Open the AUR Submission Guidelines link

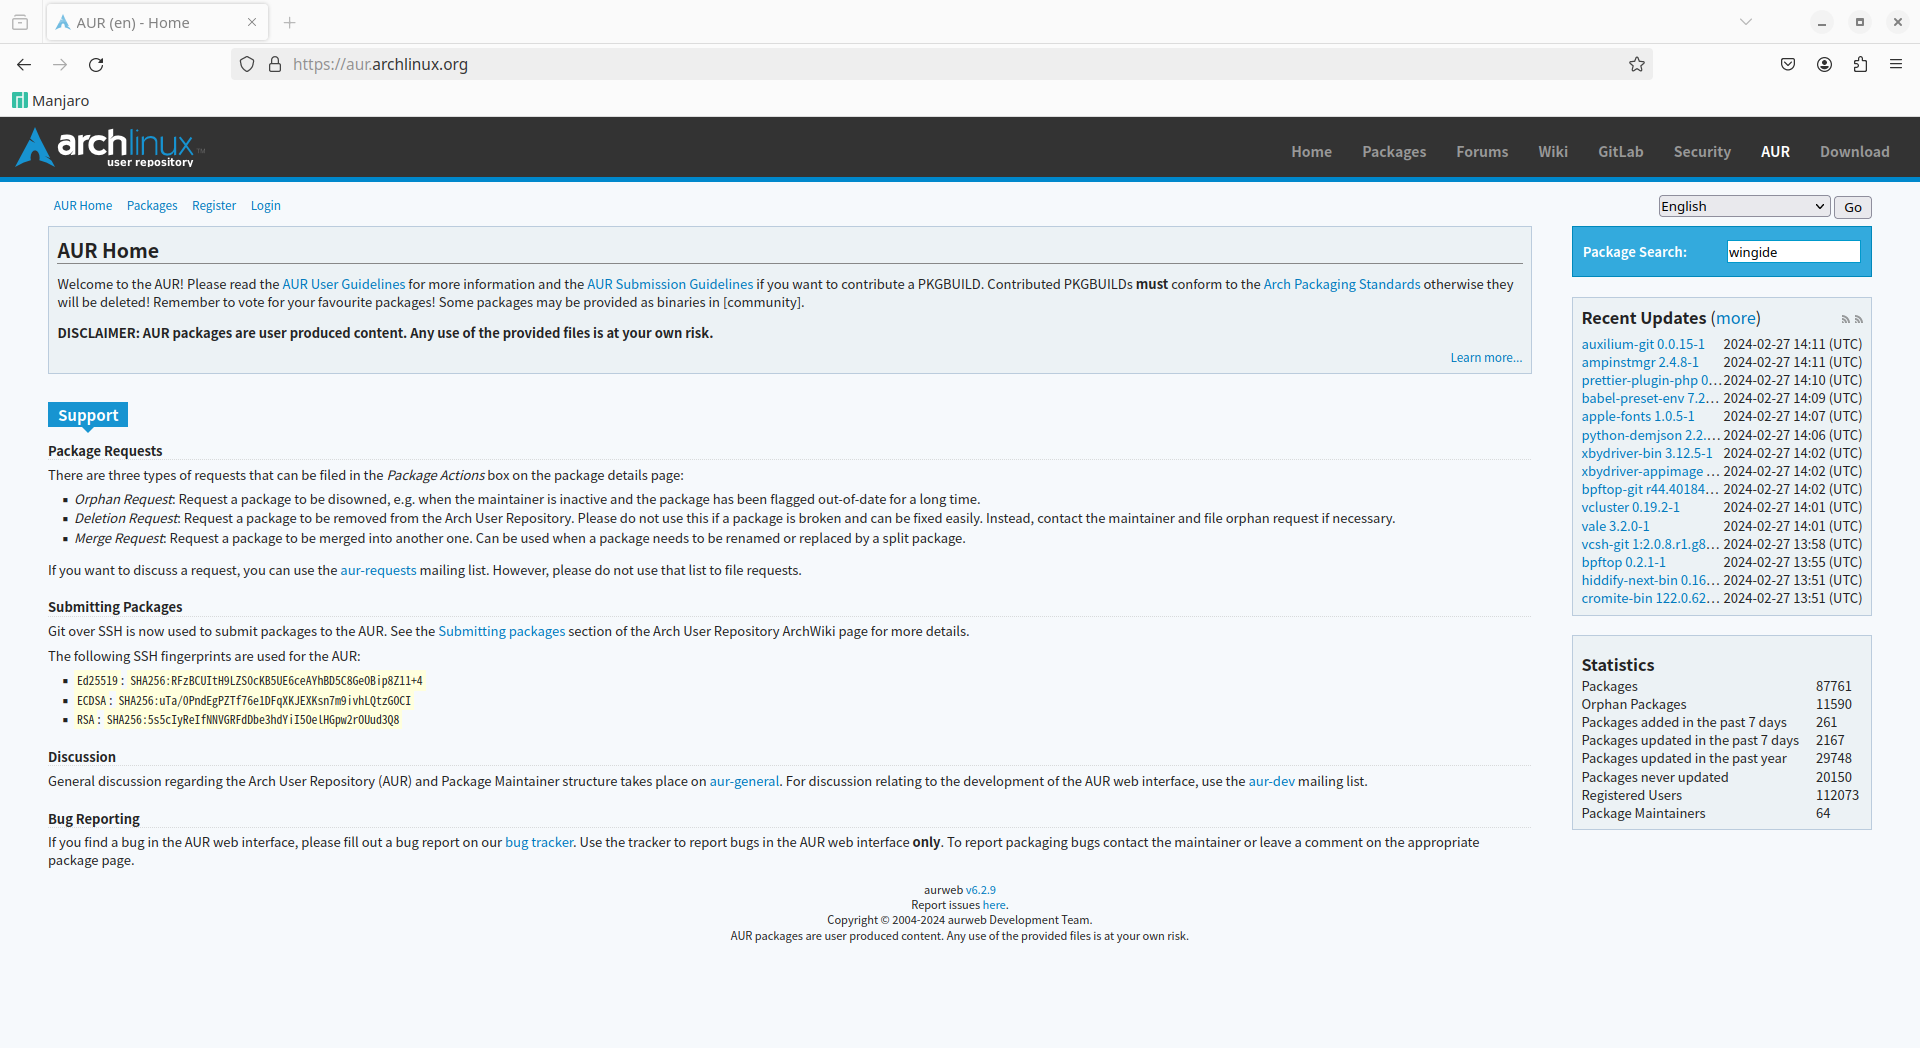tap(669, 284)
